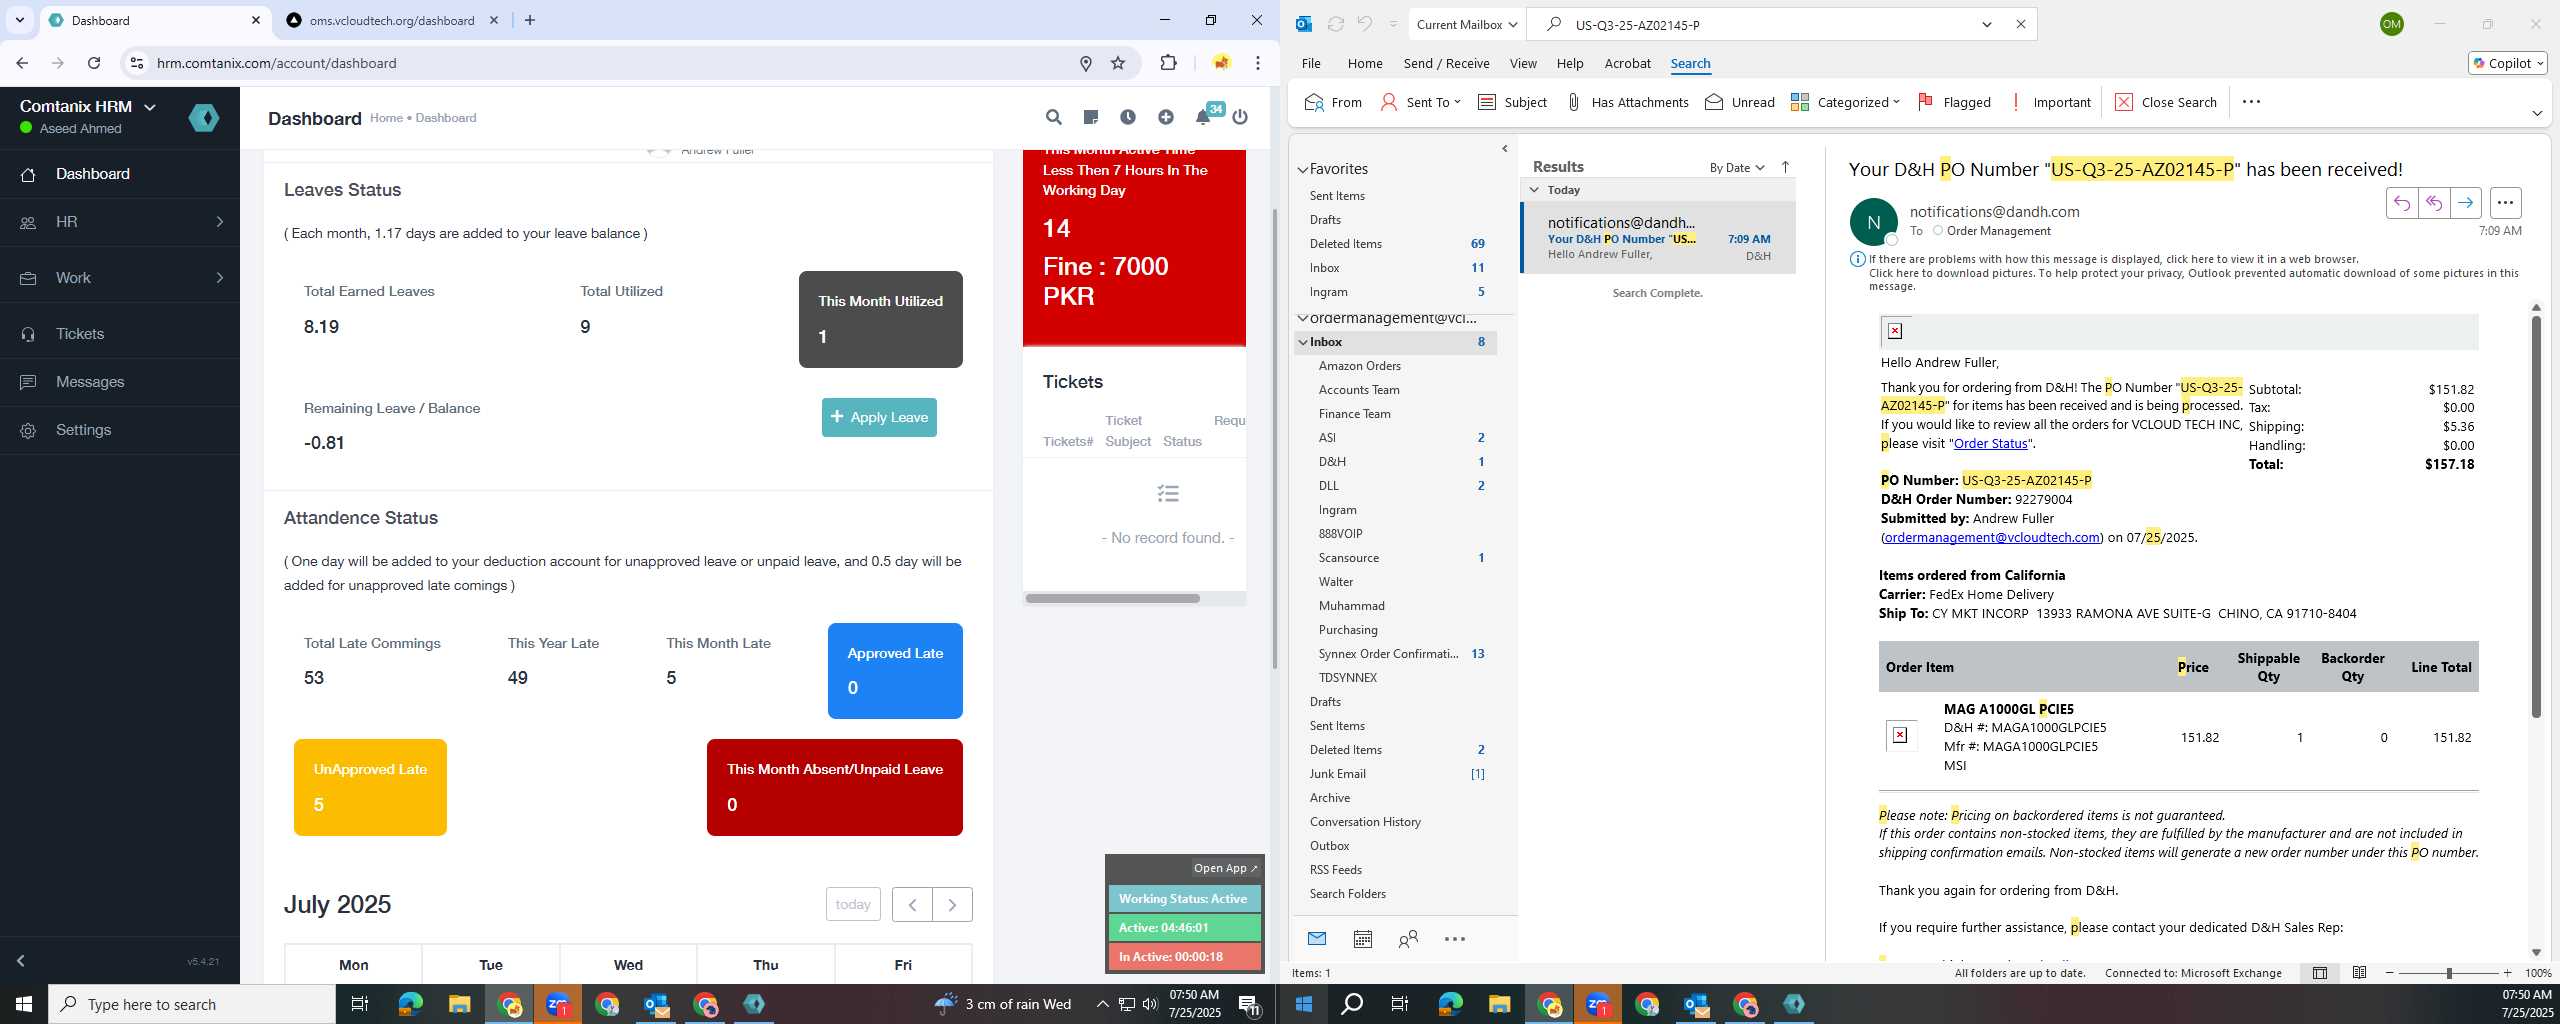The width and height of the screenshot is (2560, 1024).
Task: Open File Explorer on the left taskbar
Action: point(459,1004)
